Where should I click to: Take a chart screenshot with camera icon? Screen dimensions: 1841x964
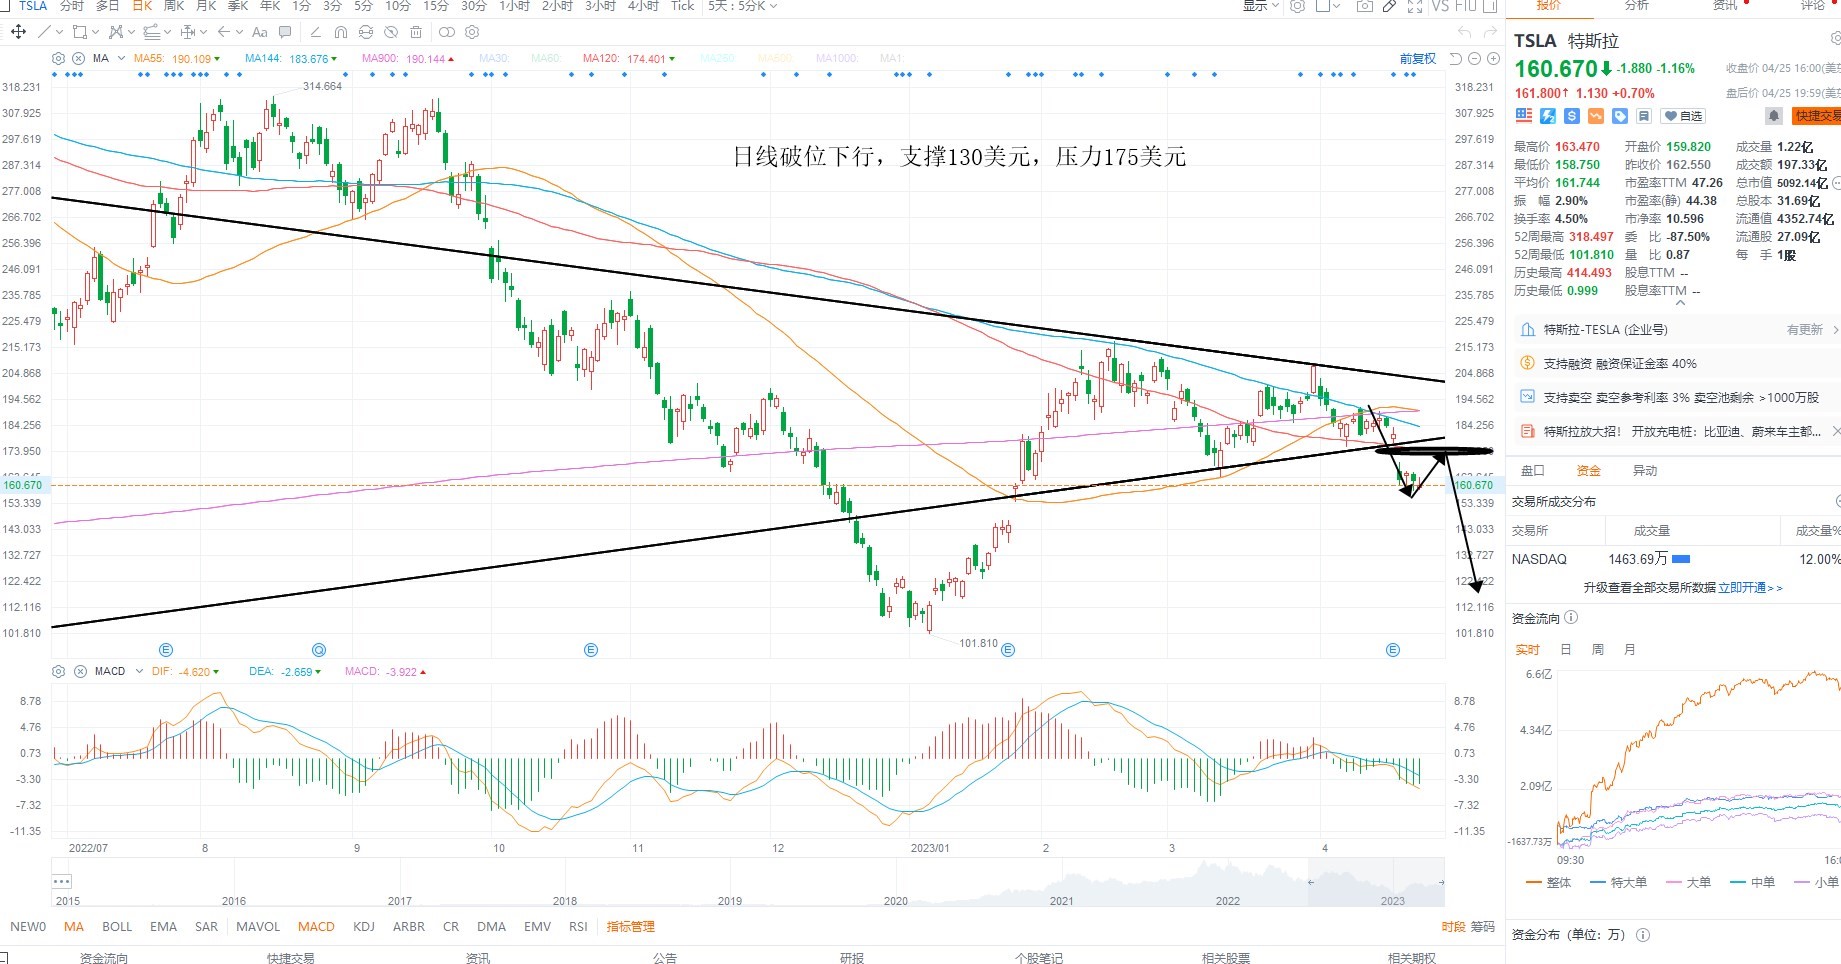coord(1364,6)
